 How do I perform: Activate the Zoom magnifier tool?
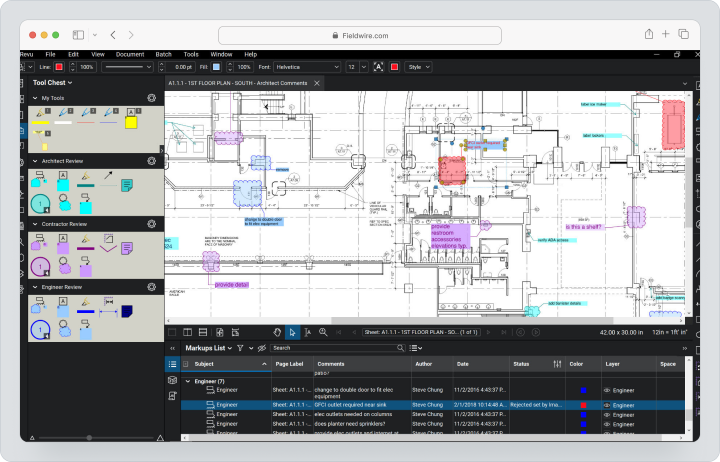click(x=323, y=332)
